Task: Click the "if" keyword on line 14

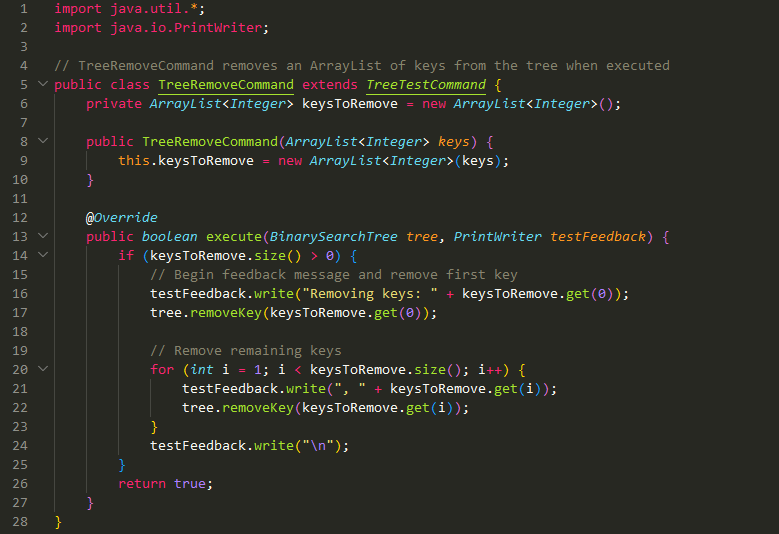Action: tap(126, 255)
